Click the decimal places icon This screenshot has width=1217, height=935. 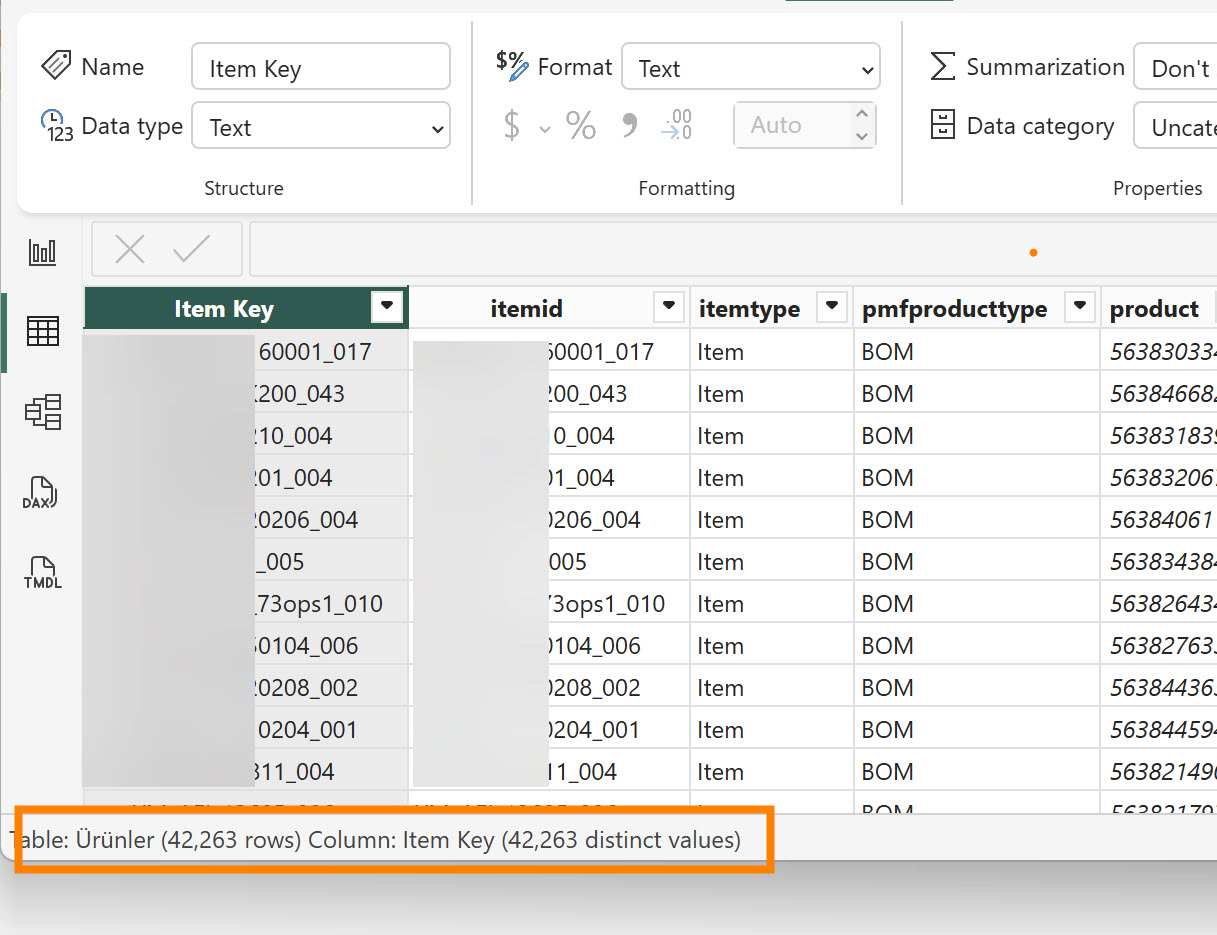coord(677,126)
